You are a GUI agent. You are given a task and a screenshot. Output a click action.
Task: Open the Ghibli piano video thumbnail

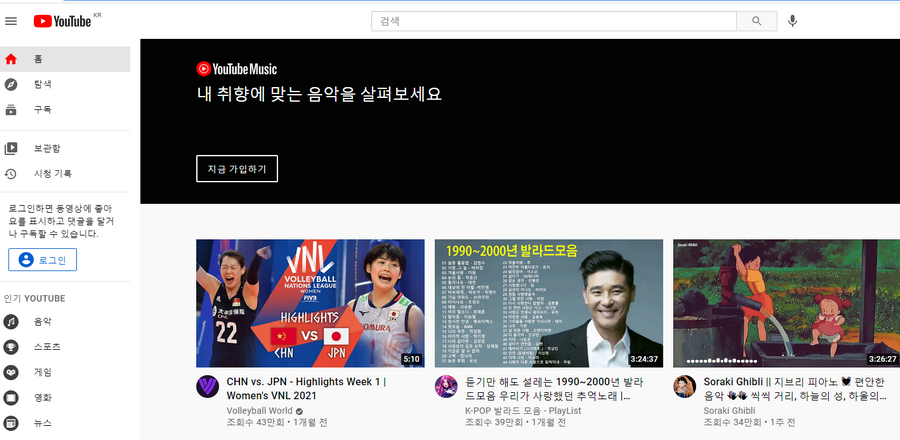786,303
